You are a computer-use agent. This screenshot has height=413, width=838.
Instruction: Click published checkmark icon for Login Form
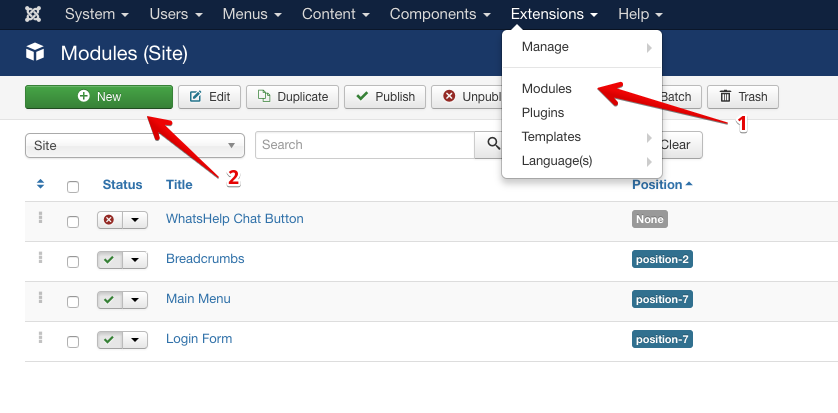[x=110, y=340]
